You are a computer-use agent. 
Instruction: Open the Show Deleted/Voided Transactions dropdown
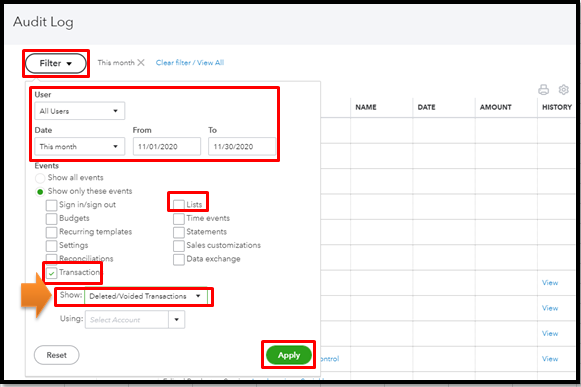coord(146,296)
